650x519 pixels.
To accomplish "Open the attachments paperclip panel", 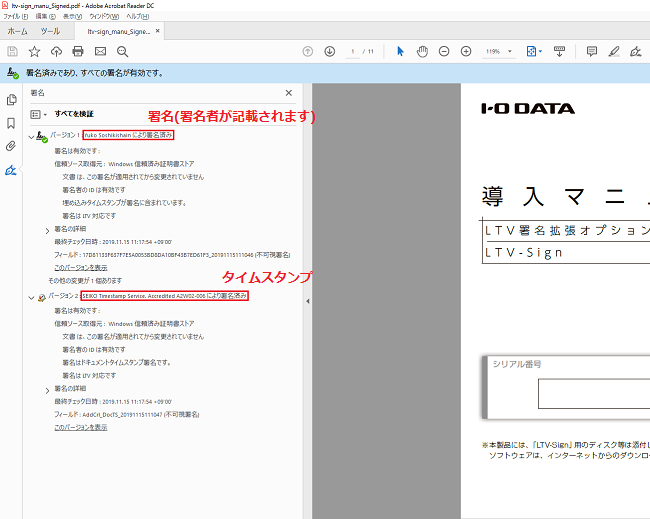I will point(11,146).
